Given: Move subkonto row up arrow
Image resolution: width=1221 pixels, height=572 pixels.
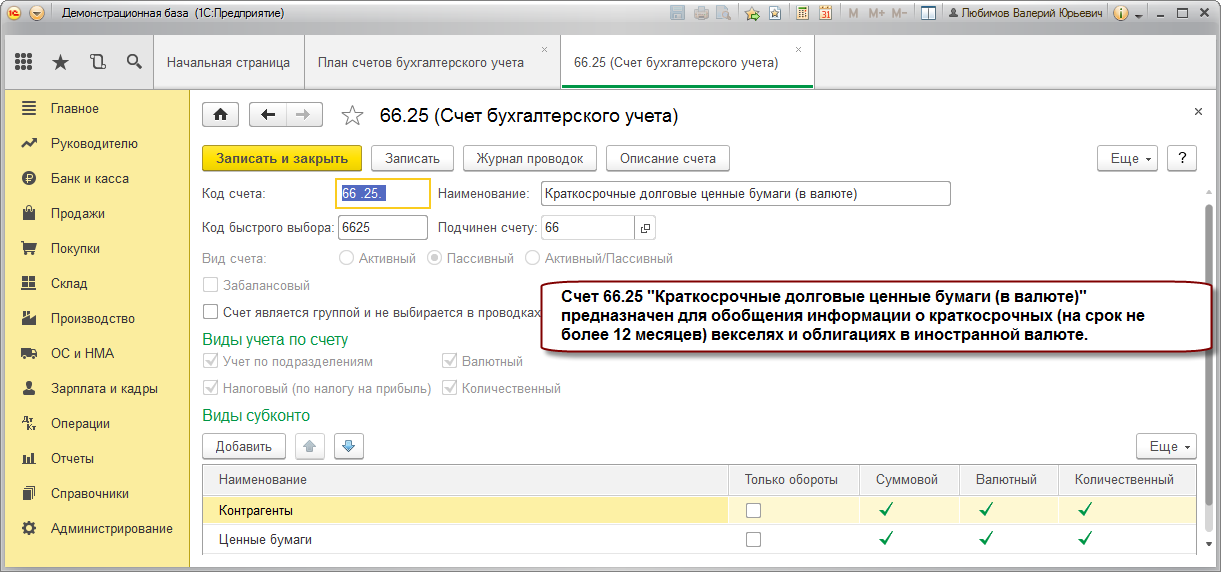Looking at the screenshot, I should pos(310,446).
